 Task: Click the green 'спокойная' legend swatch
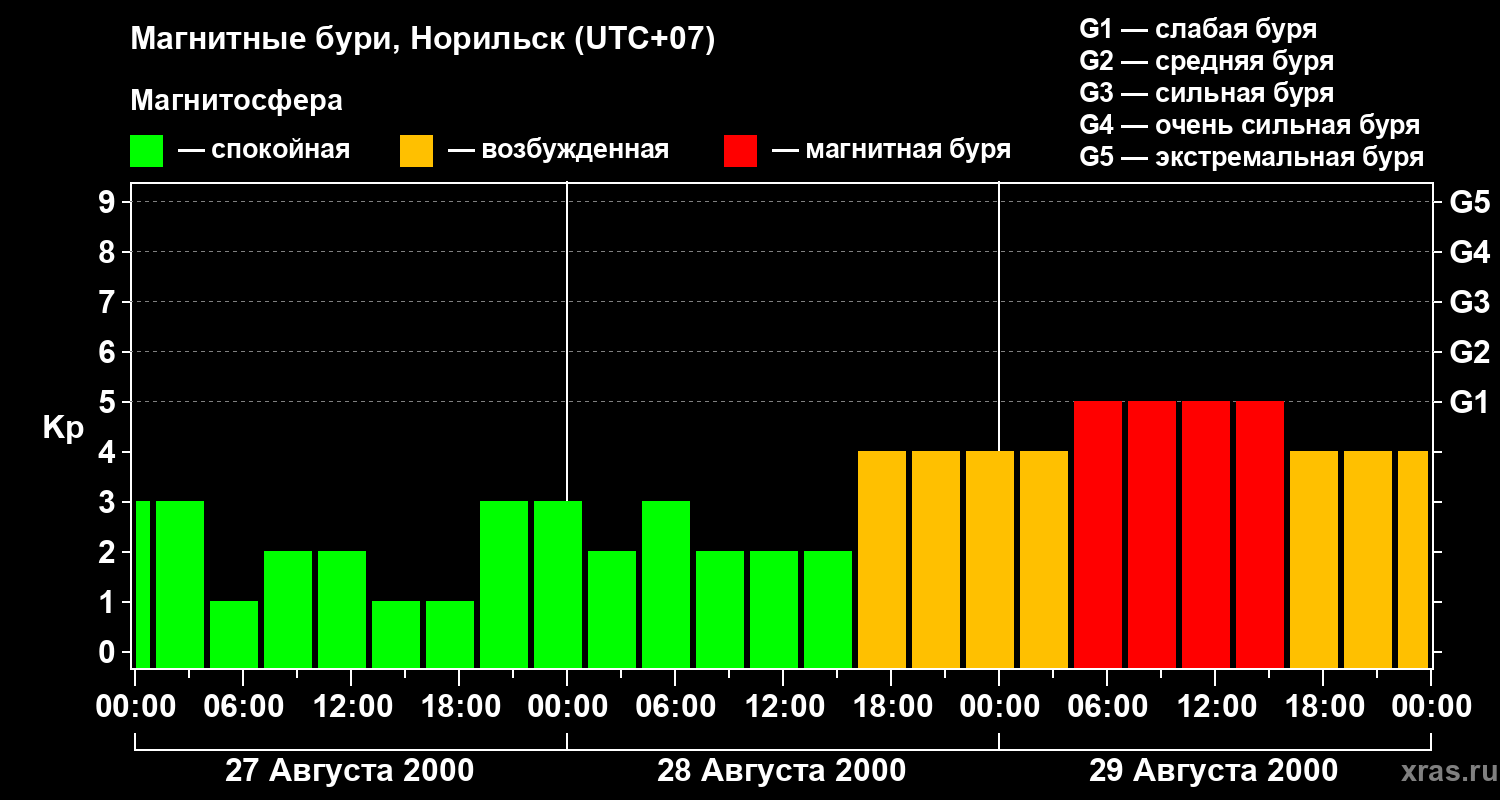coord(146,151)
